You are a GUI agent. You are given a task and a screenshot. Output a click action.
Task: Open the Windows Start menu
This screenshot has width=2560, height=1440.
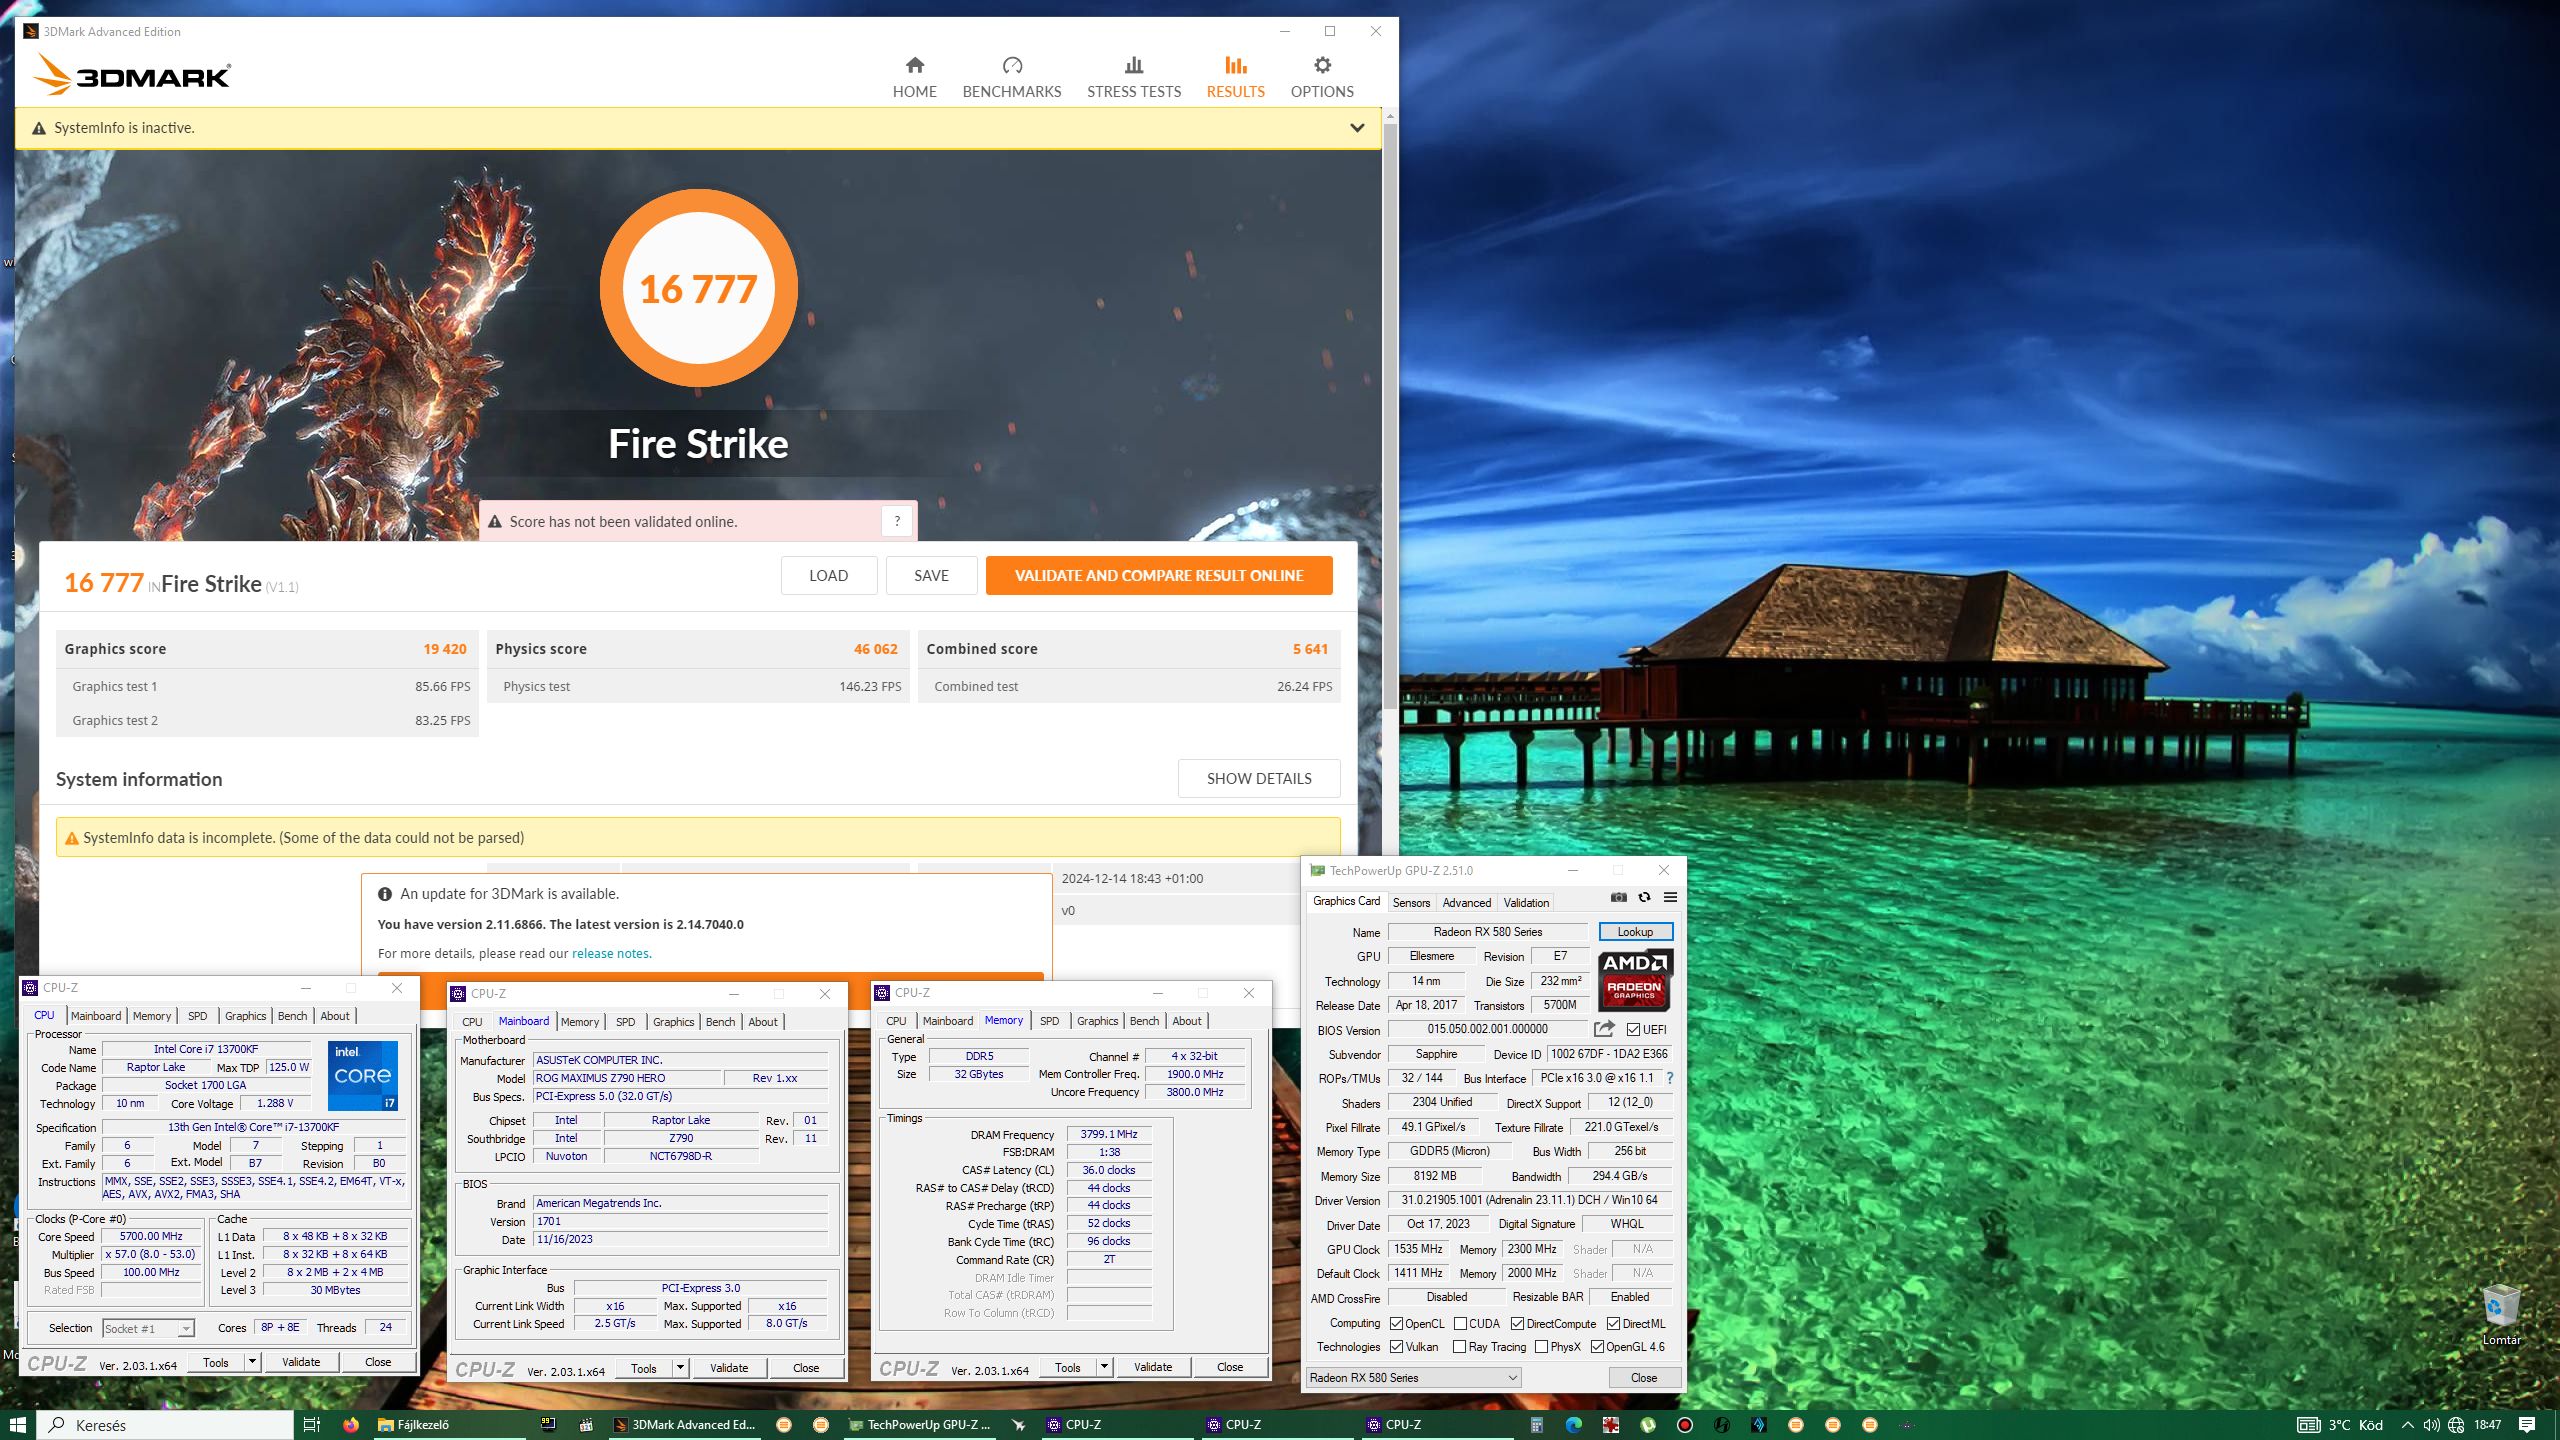[17, 1425]
